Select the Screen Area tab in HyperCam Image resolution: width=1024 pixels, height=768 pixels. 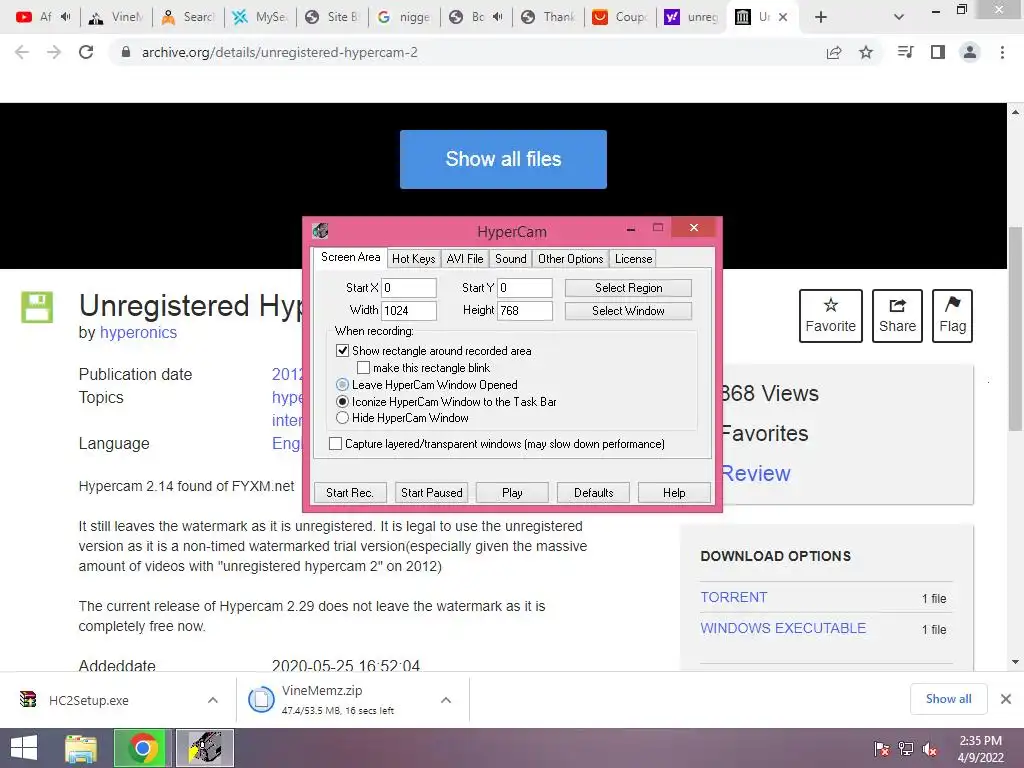pyautogui.click(x=350, y=257)
